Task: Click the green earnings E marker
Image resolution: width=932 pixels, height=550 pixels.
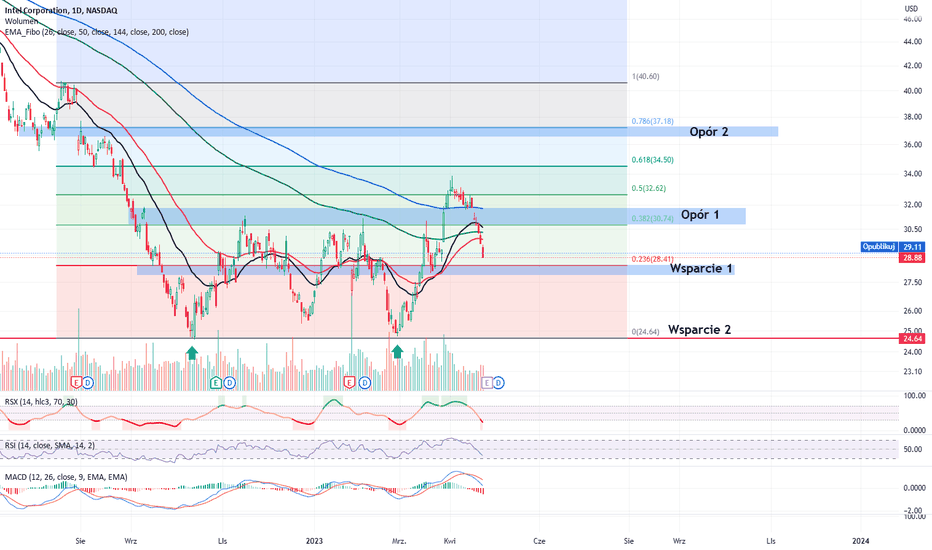Action: (x=216, y=382)
